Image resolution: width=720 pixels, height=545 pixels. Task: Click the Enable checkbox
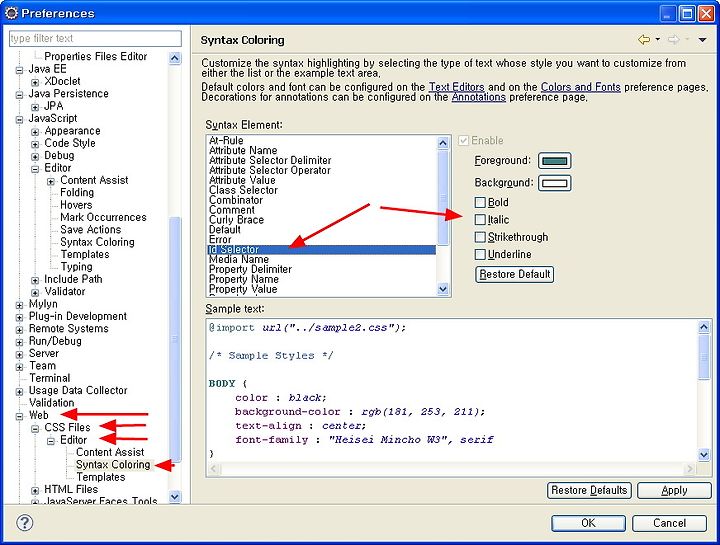point(463,140)
